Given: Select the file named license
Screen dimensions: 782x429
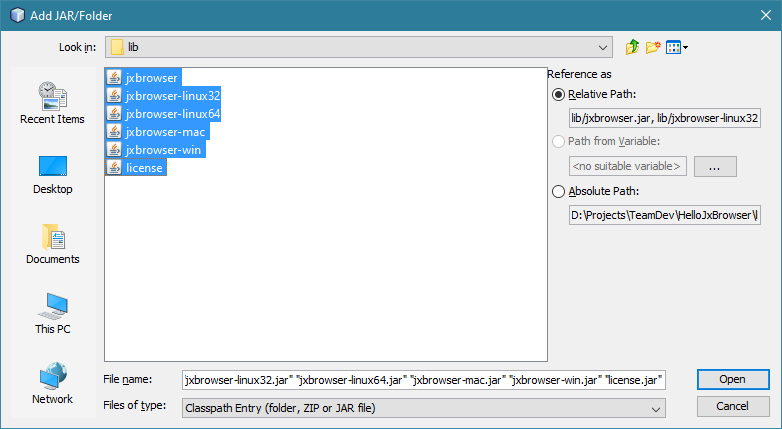Looking at the screenshot, I should point(144,168).
